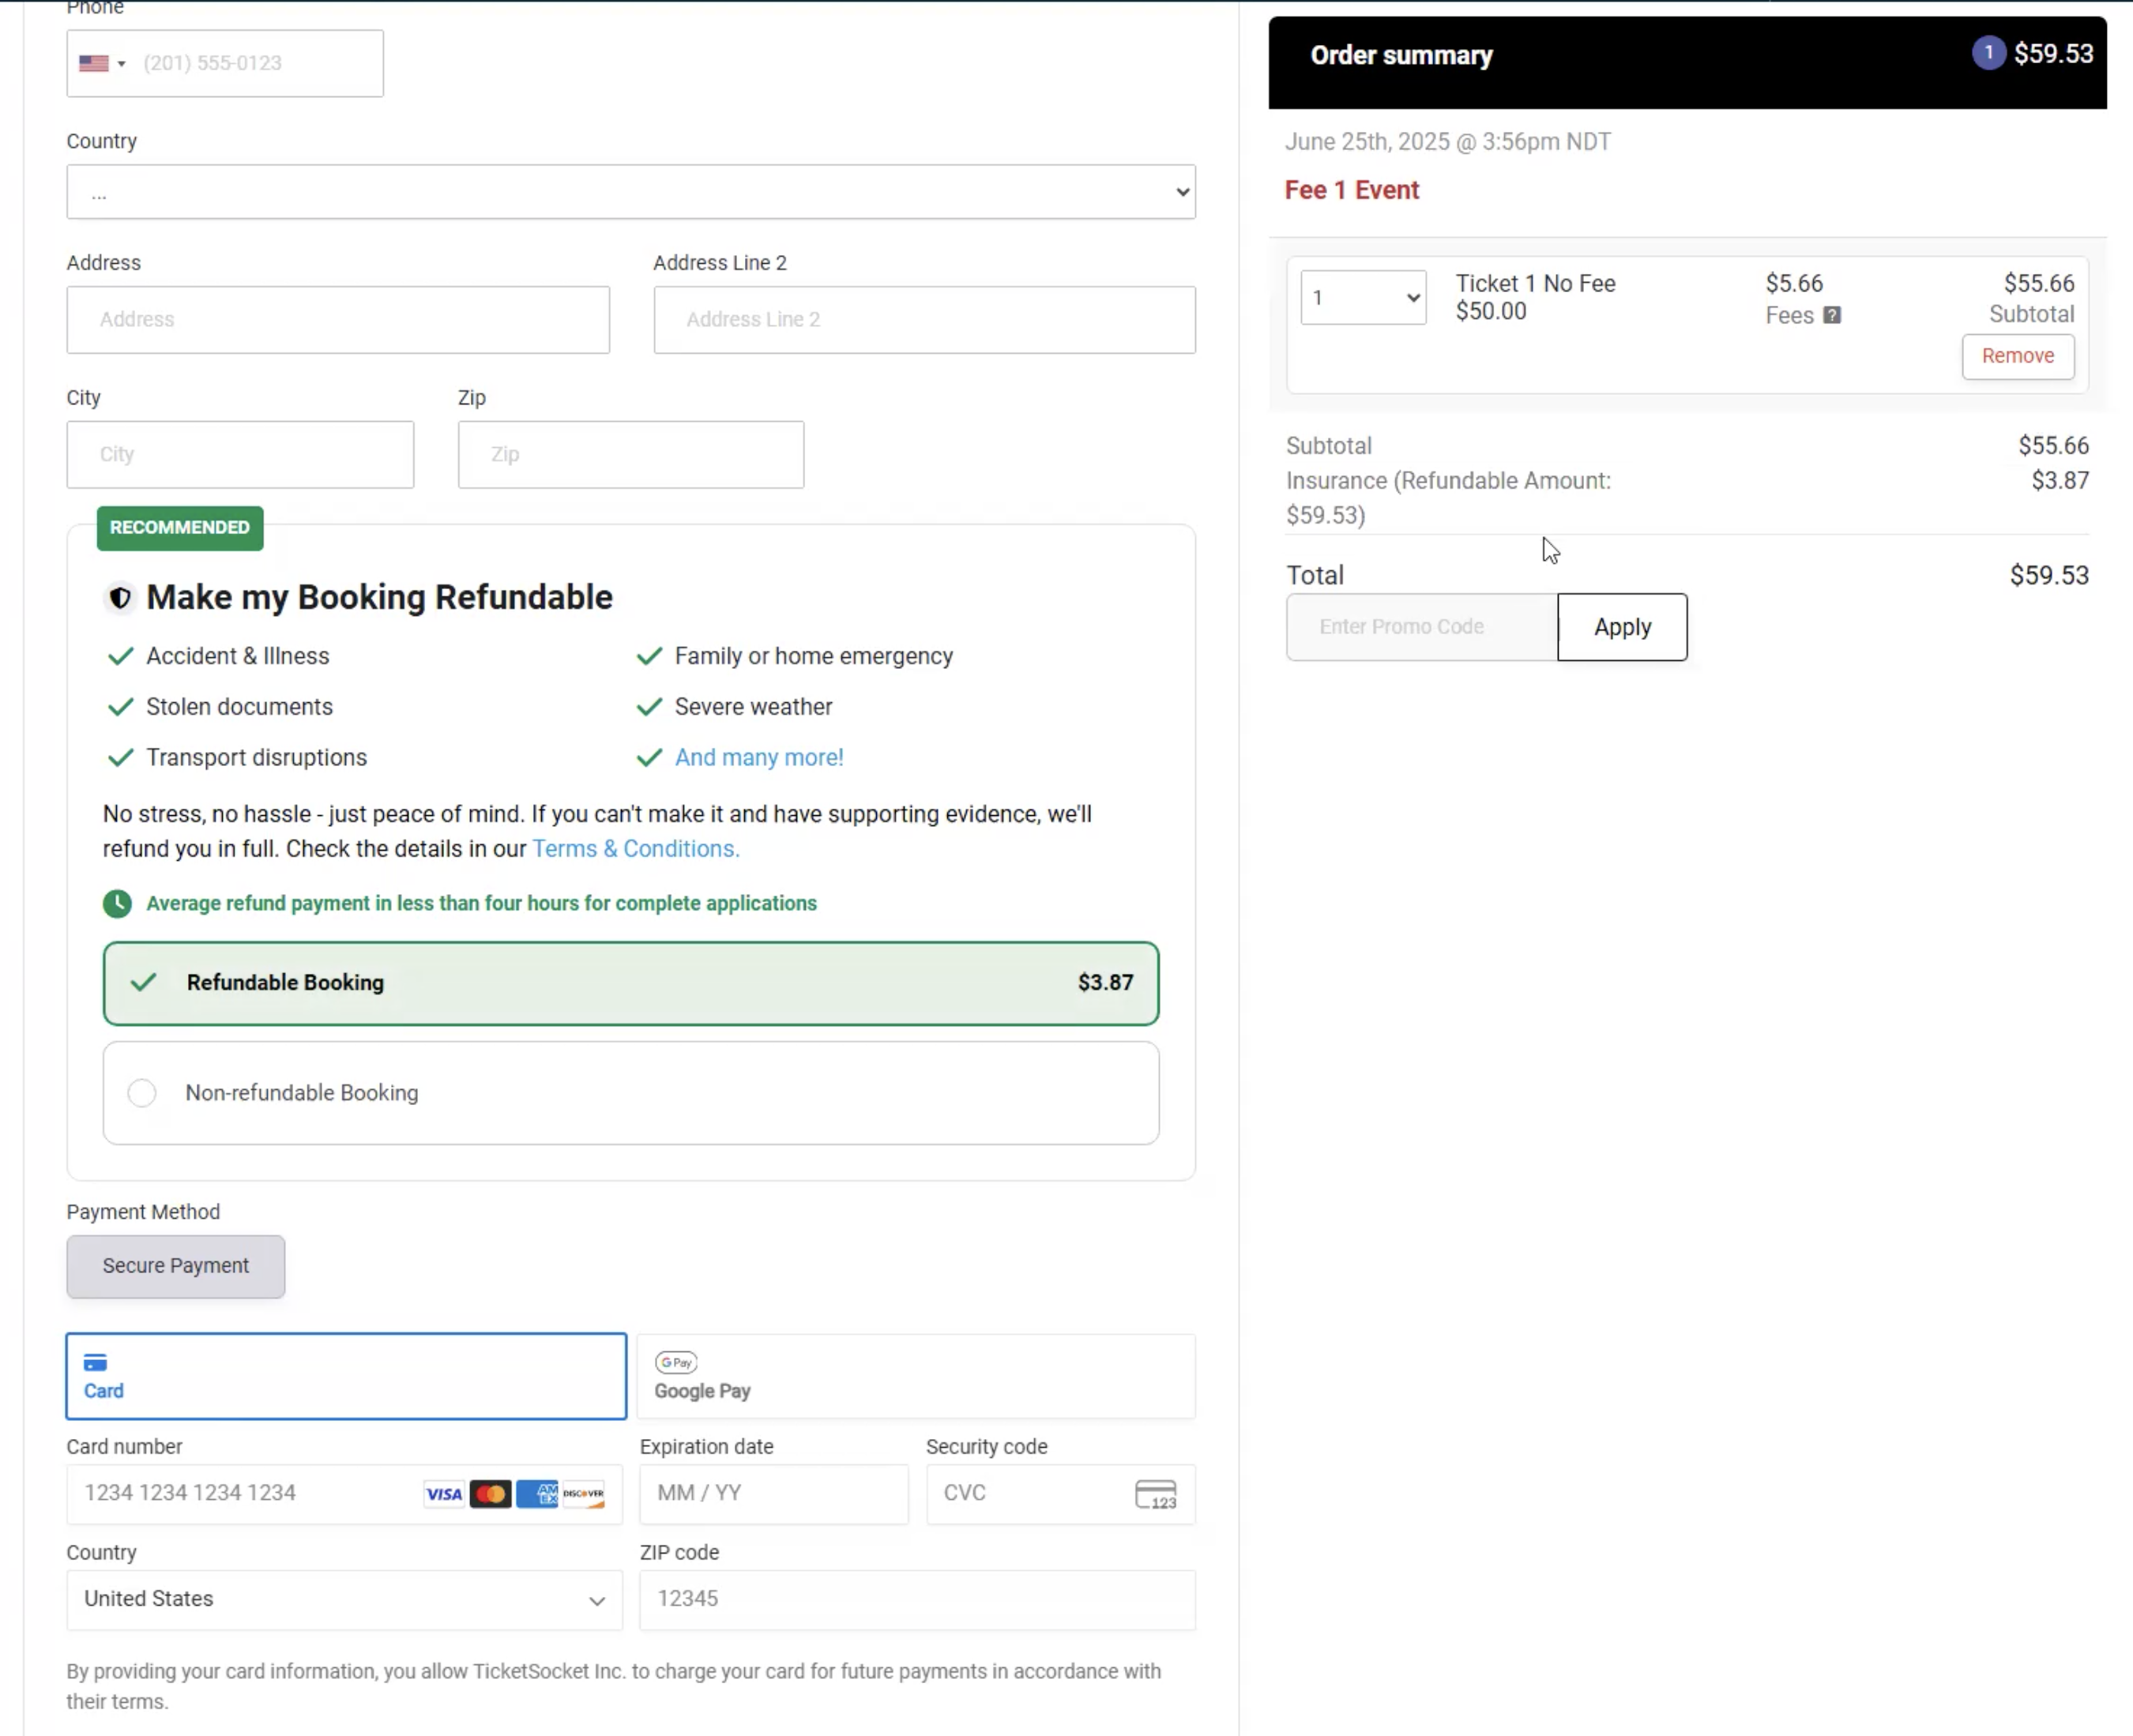This screenshot has width=2133, height=1736.
Task: Click the blue card icon in Card tab
Action: pyautogui.click(x=95, y=1363)
